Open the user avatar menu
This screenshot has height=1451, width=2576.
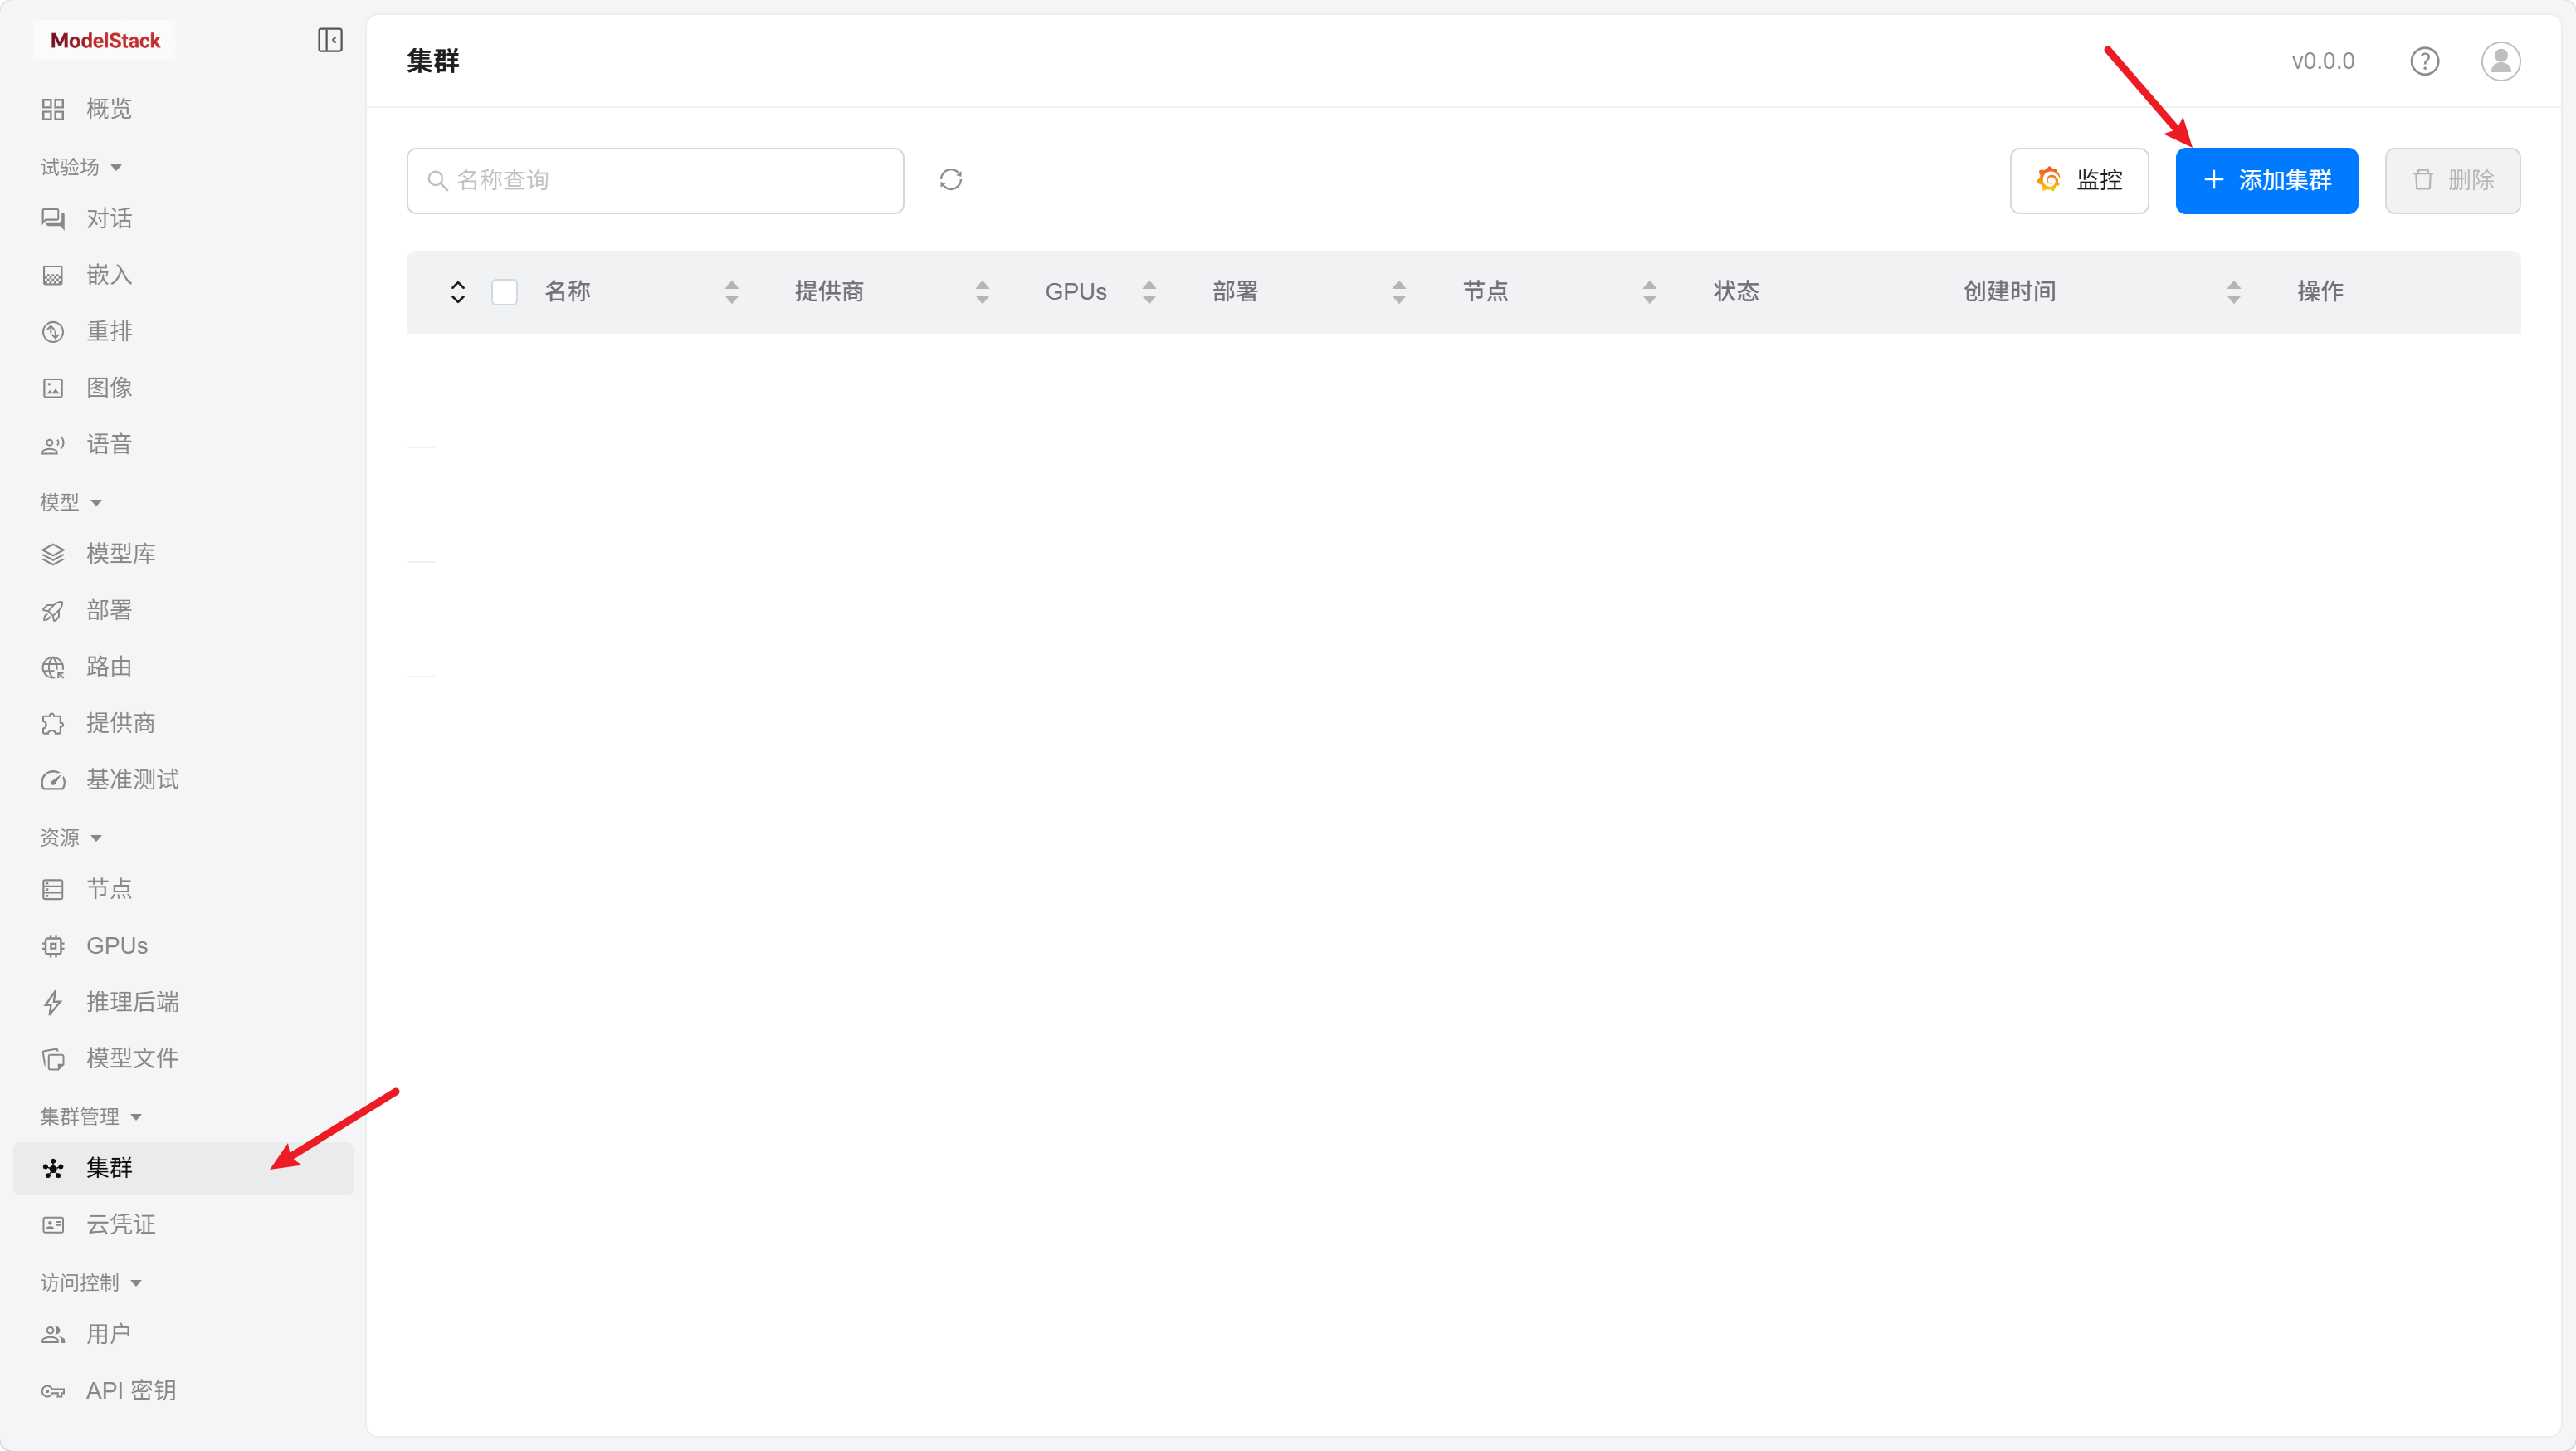pos(2500,61)
